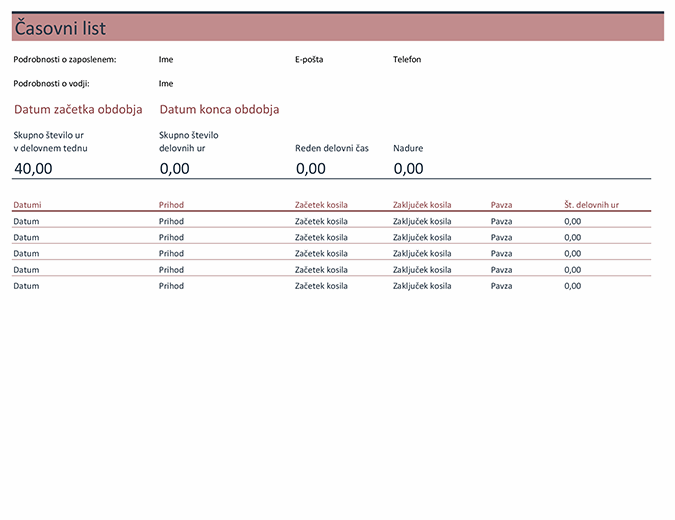Click the value under Nadure

tap(408, 168)
